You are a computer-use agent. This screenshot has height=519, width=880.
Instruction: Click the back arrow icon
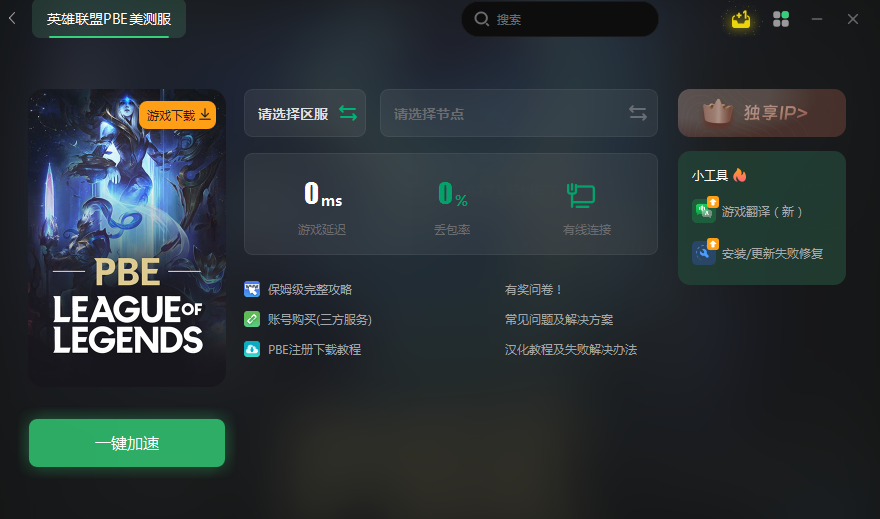click(12, 19)
